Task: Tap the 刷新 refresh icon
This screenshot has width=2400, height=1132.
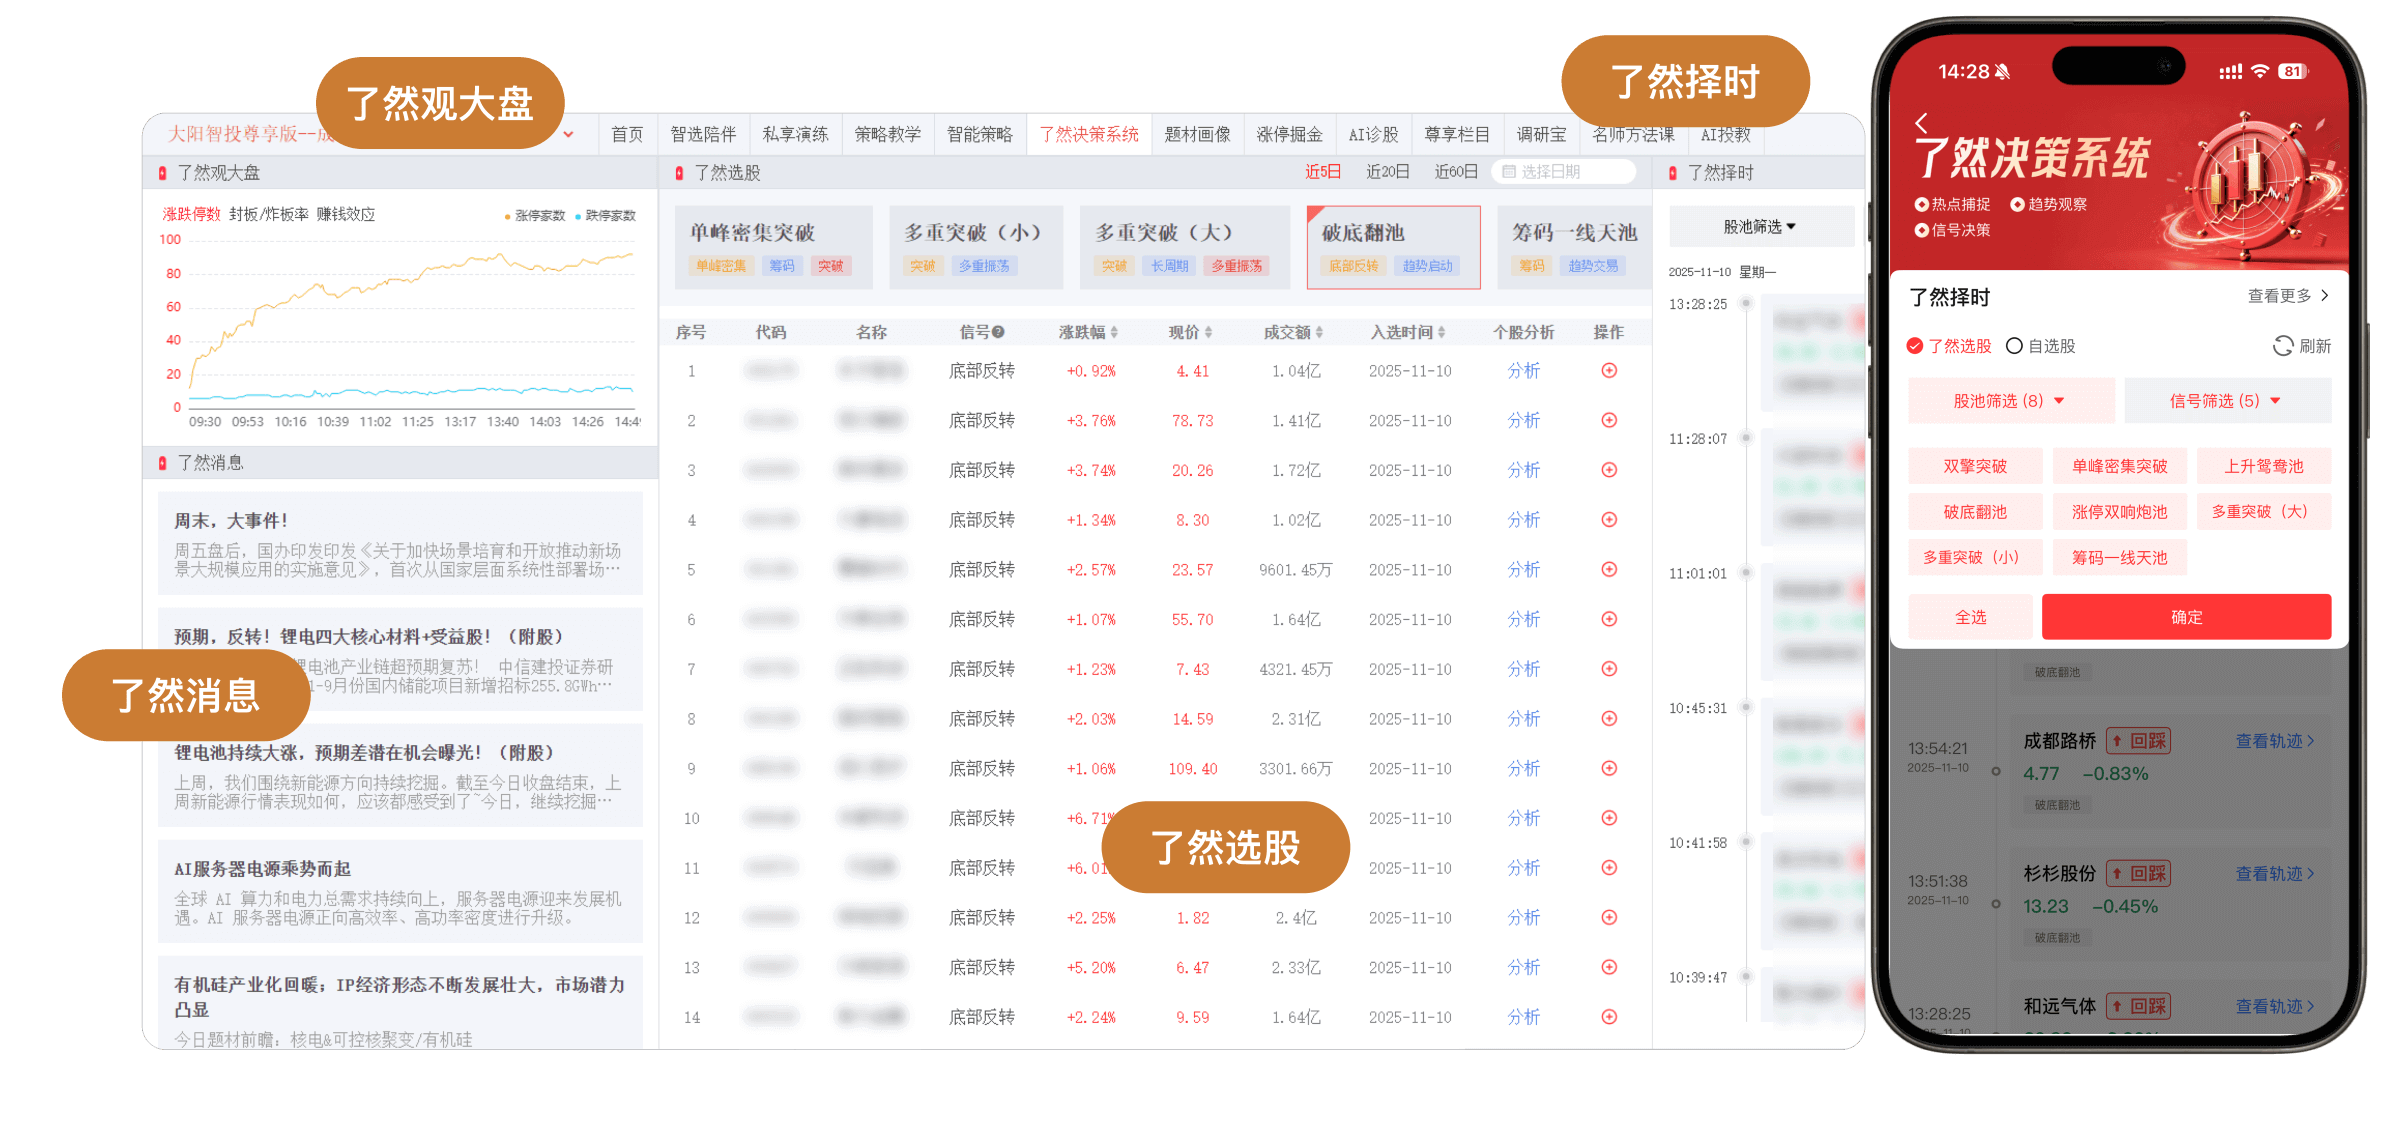Action: (2283, 346)
